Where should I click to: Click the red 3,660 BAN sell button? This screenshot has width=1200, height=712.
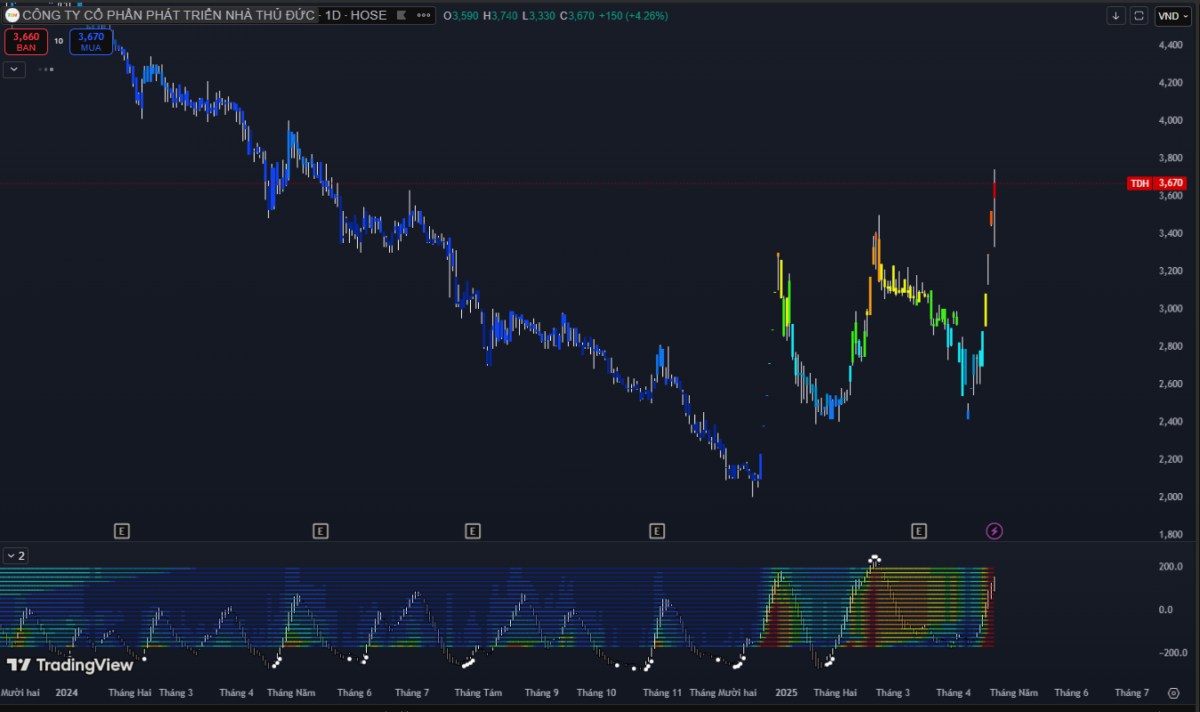point(26,41)
